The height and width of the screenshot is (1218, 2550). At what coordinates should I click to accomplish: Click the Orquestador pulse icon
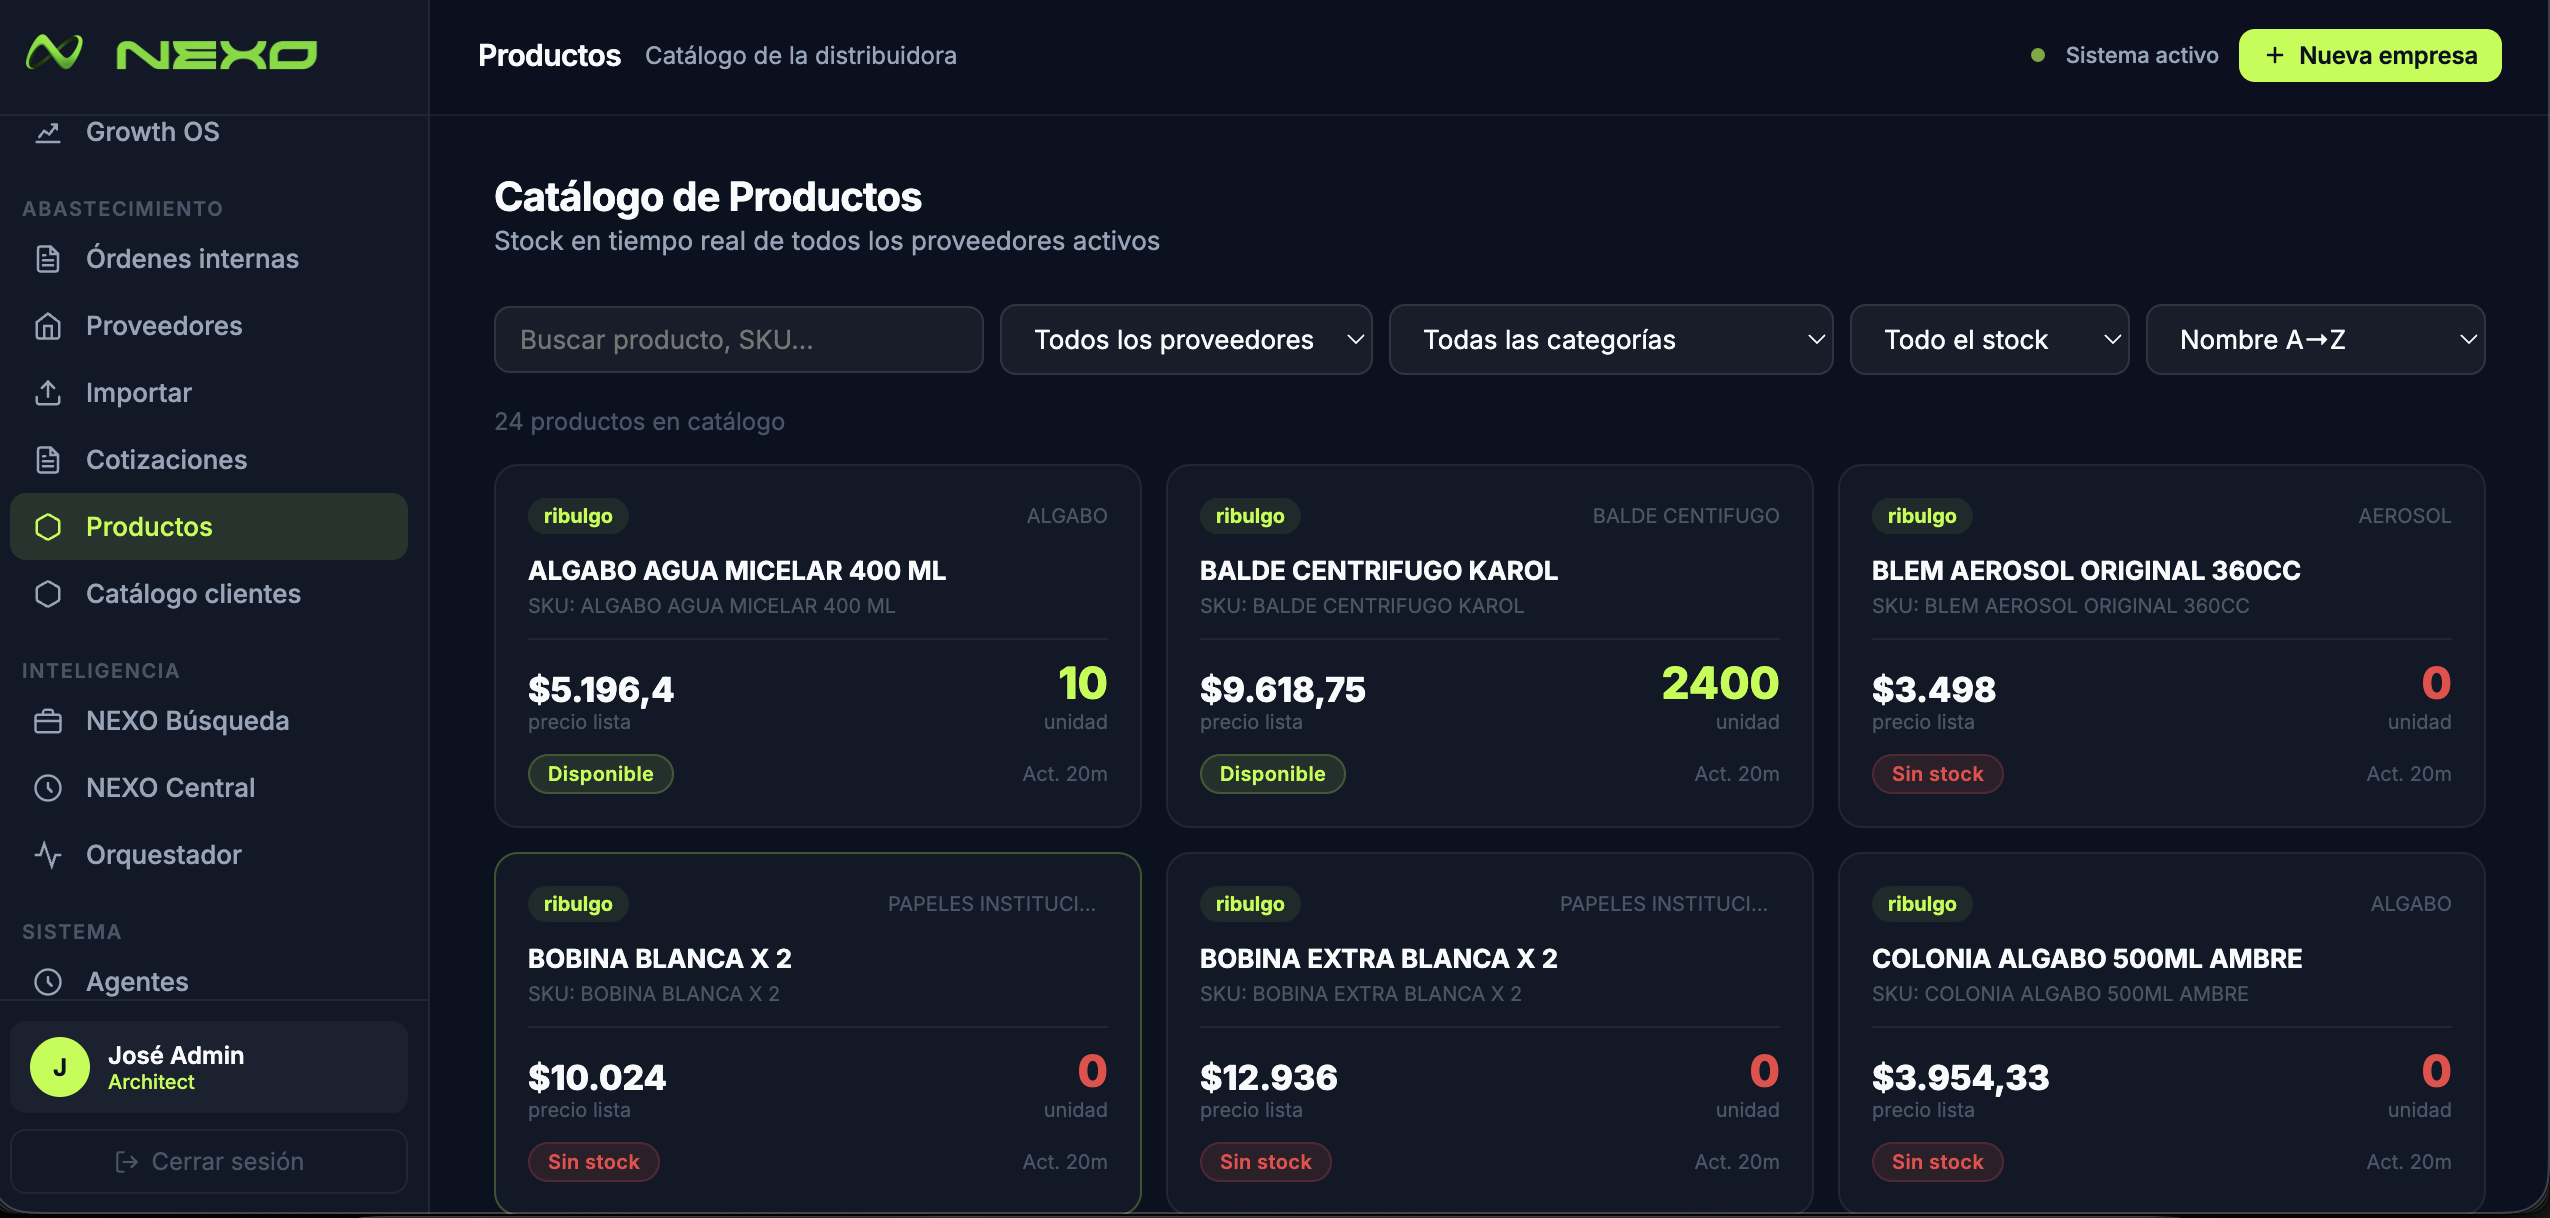pyautogui.click(x=48, y=855)
